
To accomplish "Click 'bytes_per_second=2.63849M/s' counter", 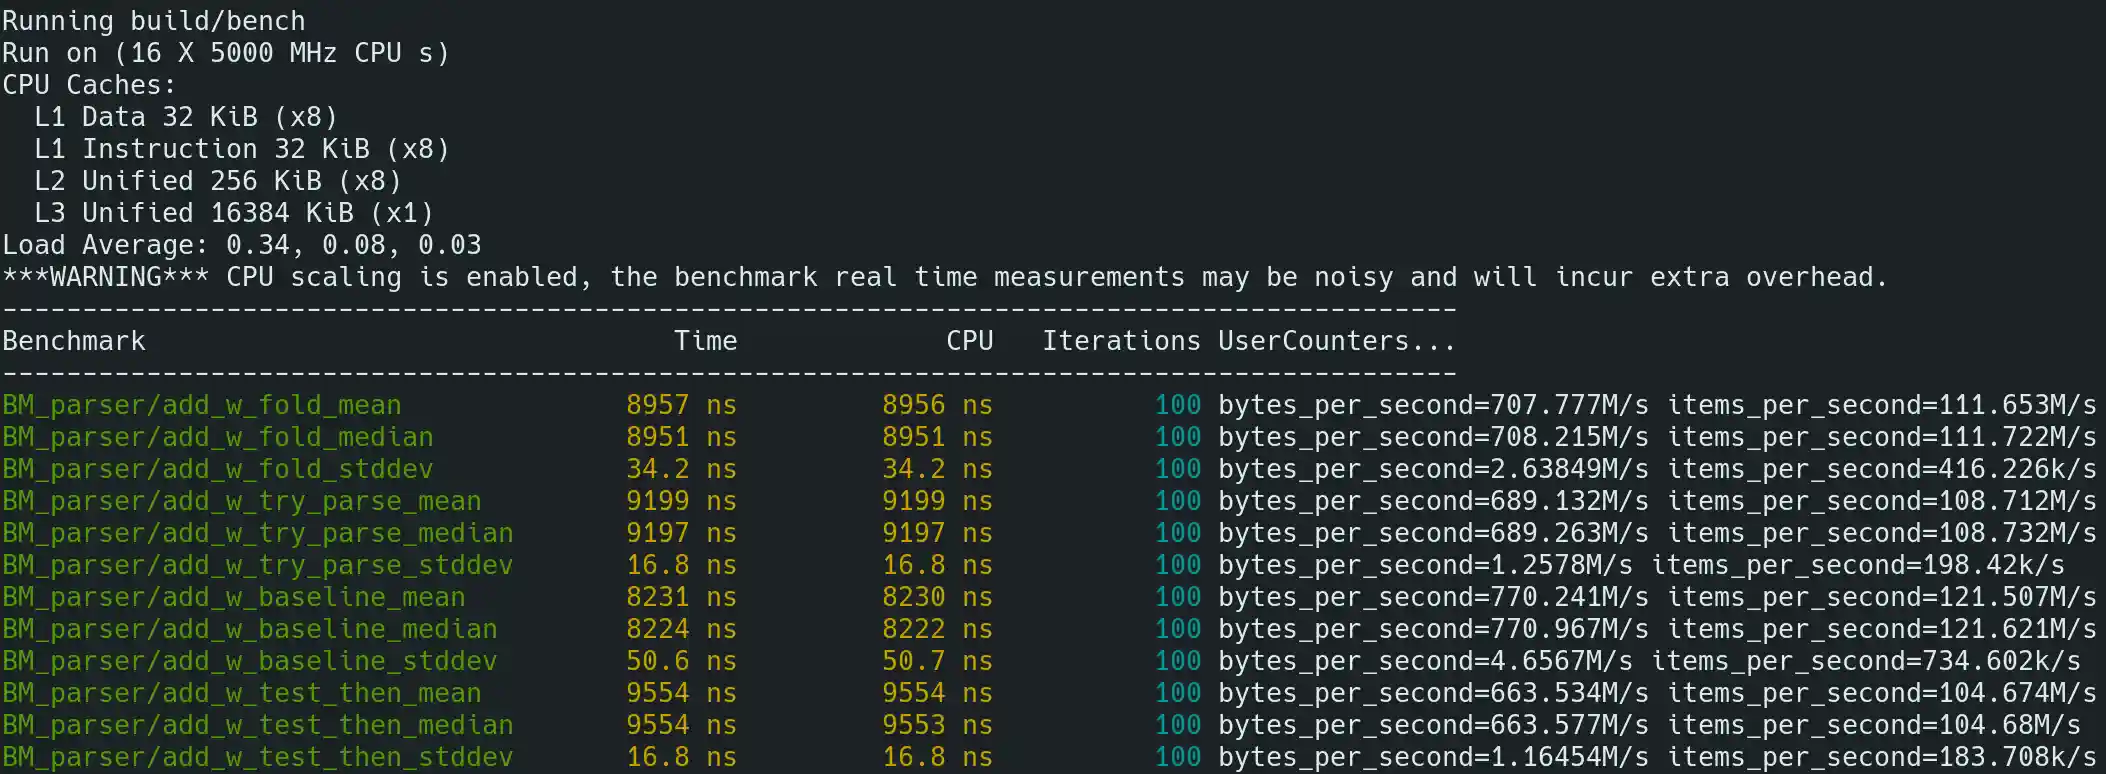I will (1433, 469).
